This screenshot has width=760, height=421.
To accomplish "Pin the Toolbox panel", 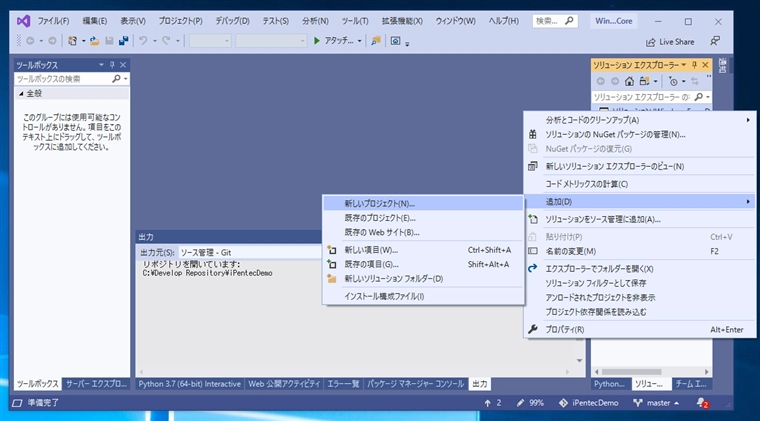I will [x=112, y=64].
